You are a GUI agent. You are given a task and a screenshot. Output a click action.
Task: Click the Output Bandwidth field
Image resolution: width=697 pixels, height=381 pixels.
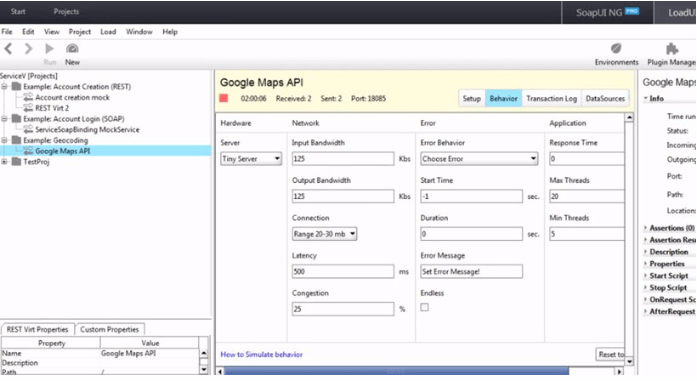point(343,196)
